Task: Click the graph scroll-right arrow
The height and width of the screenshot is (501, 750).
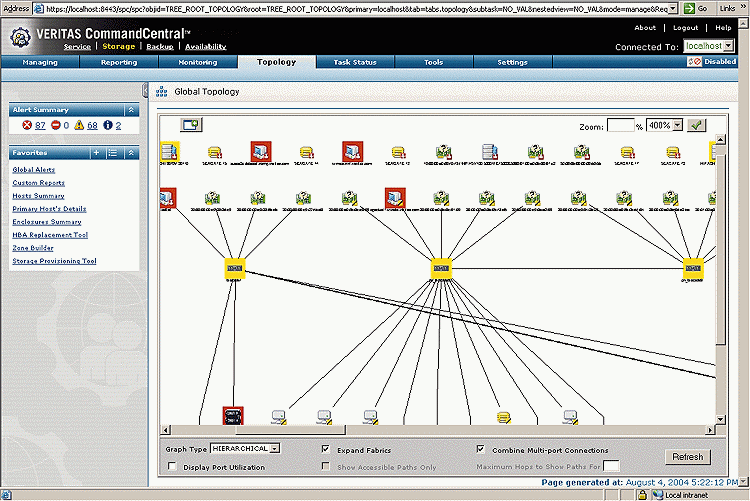Action: [710, 430]
